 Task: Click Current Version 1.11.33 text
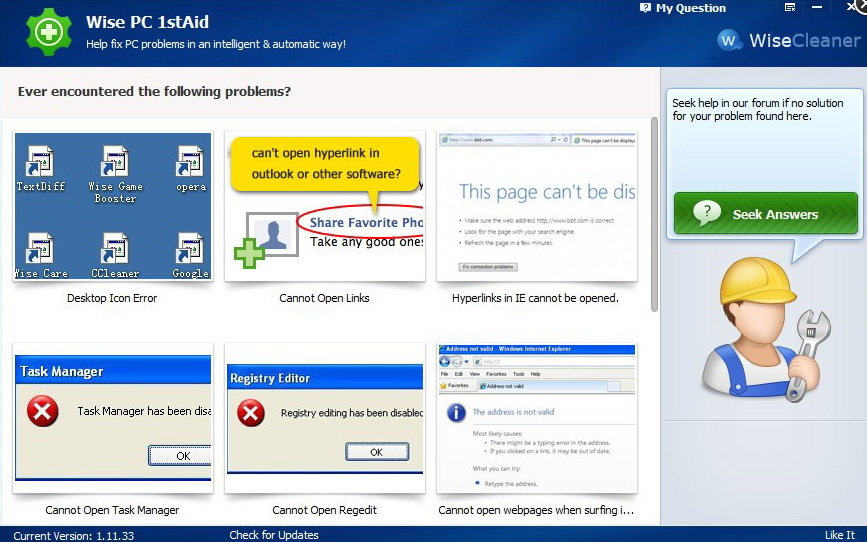pos(74,535)
